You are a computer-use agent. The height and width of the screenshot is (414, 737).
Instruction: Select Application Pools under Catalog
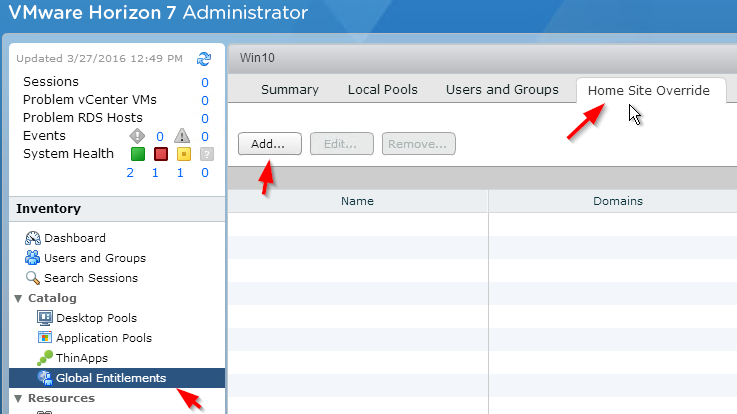tap(104, 338)
